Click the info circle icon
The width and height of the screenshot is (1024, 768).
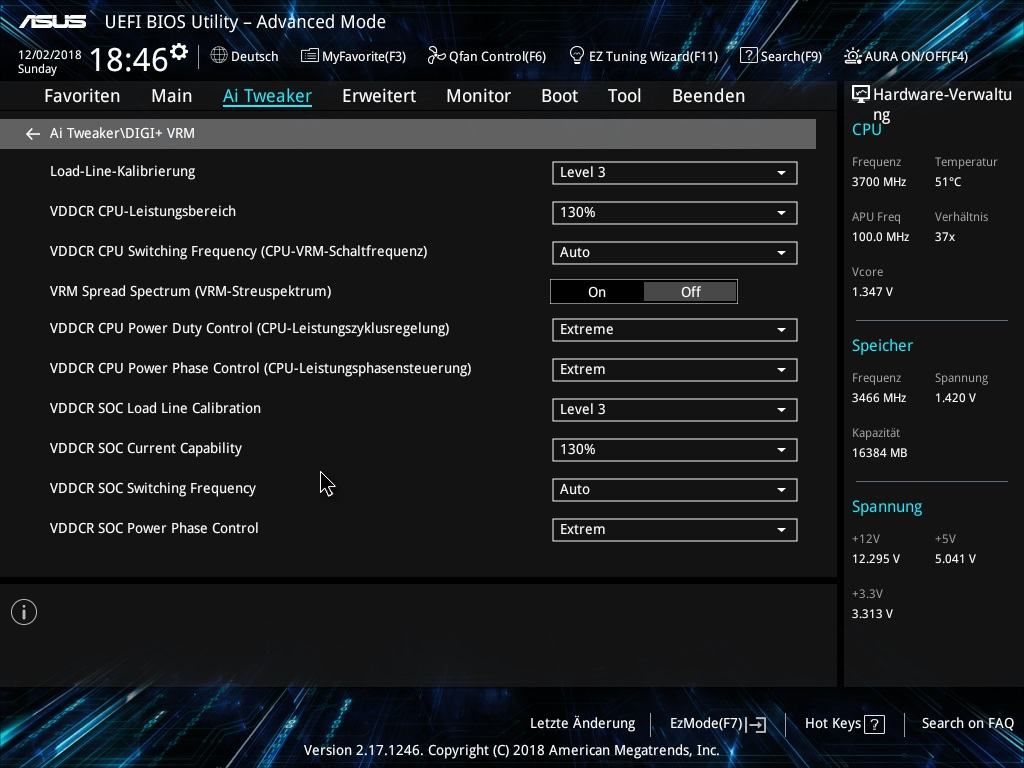click(24, 612)
